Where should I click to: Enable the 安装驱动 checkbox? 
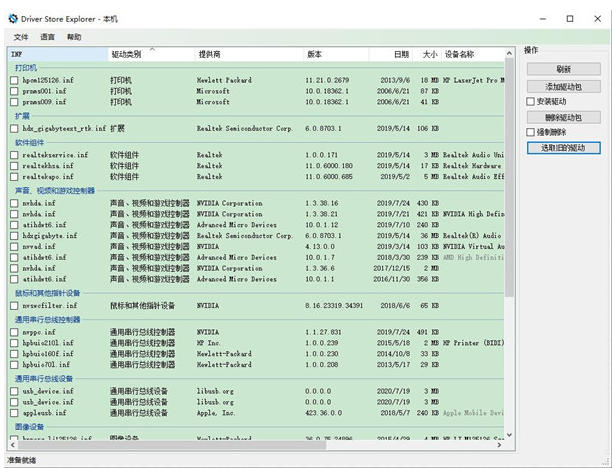coord(531,102)
